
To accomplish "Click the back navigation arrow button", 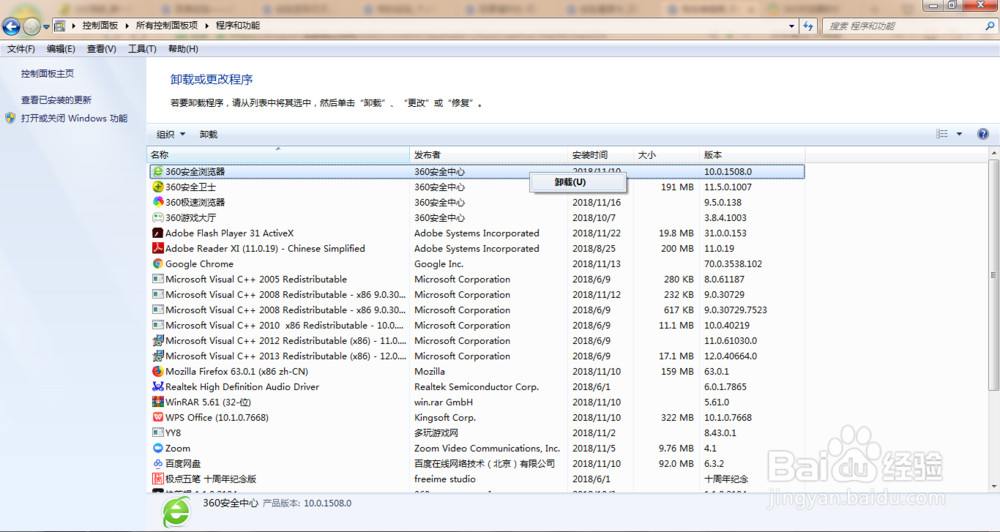I will tap(11, 26).
